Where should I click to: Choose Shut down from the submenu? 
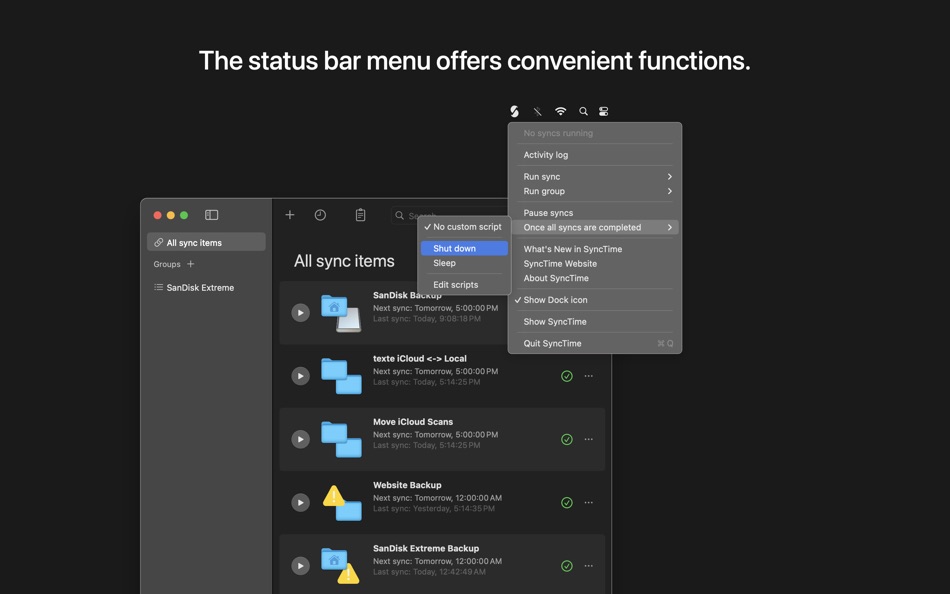pyautogui.click(x=464, y=248)
